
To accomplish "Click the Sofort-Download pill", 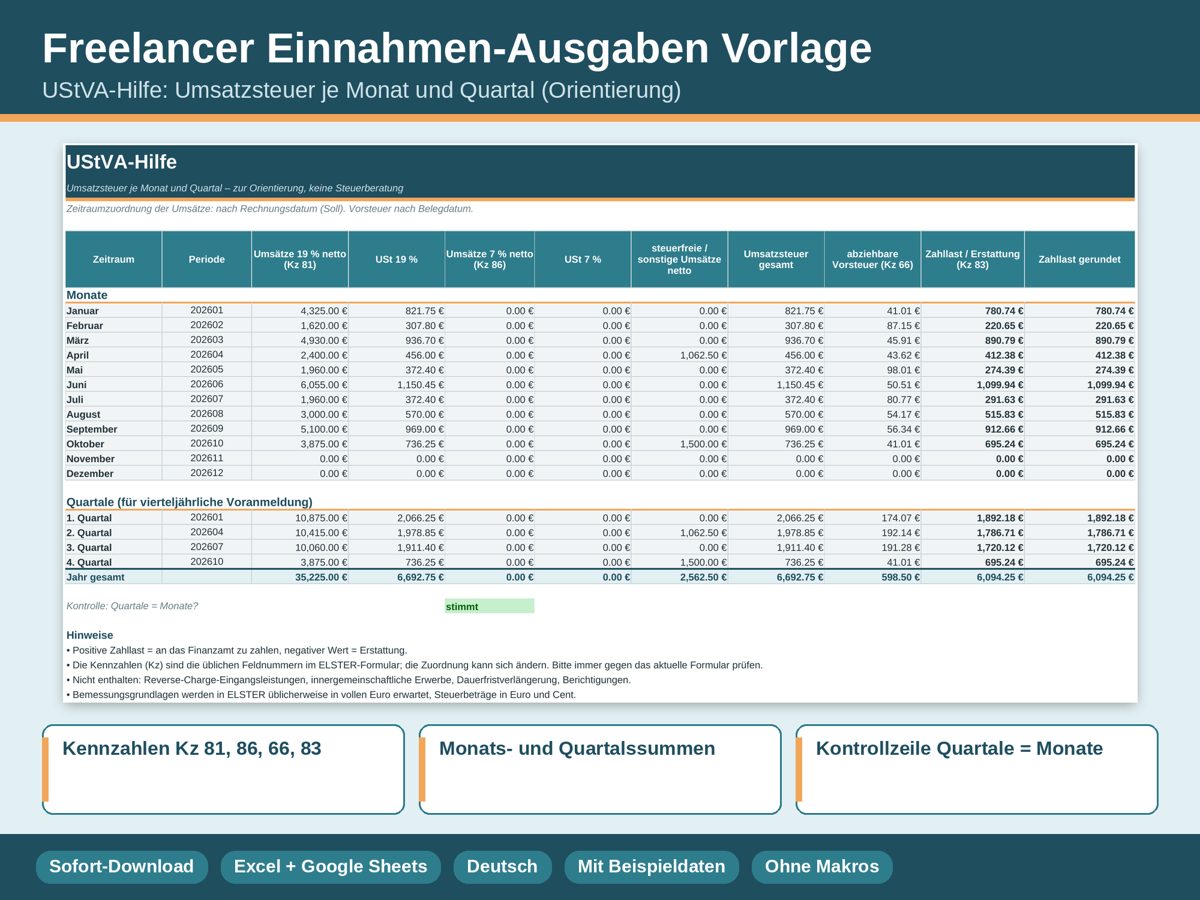I will 121,867.
